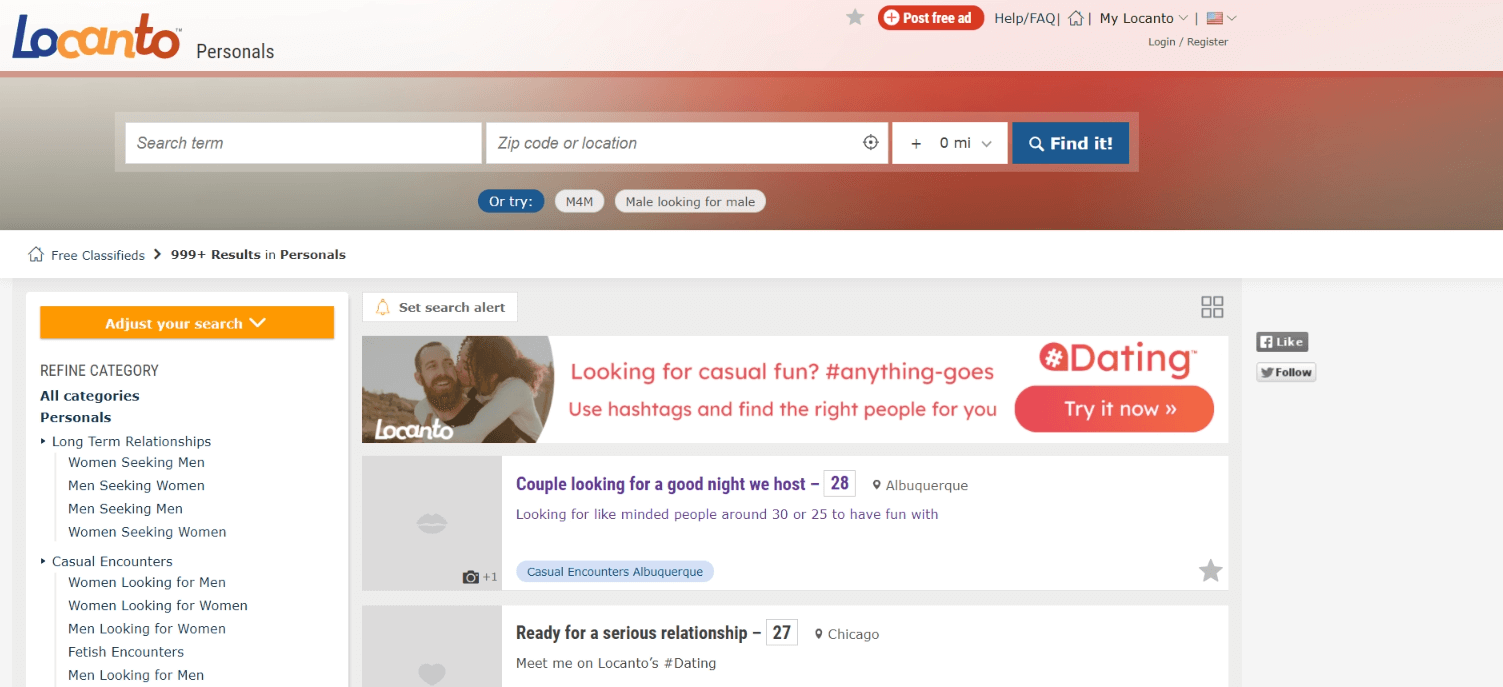Click the Looking for like minded people description
Viewport: 1503px width, 687px height.
pyautogui.click(x=727, y=514)
